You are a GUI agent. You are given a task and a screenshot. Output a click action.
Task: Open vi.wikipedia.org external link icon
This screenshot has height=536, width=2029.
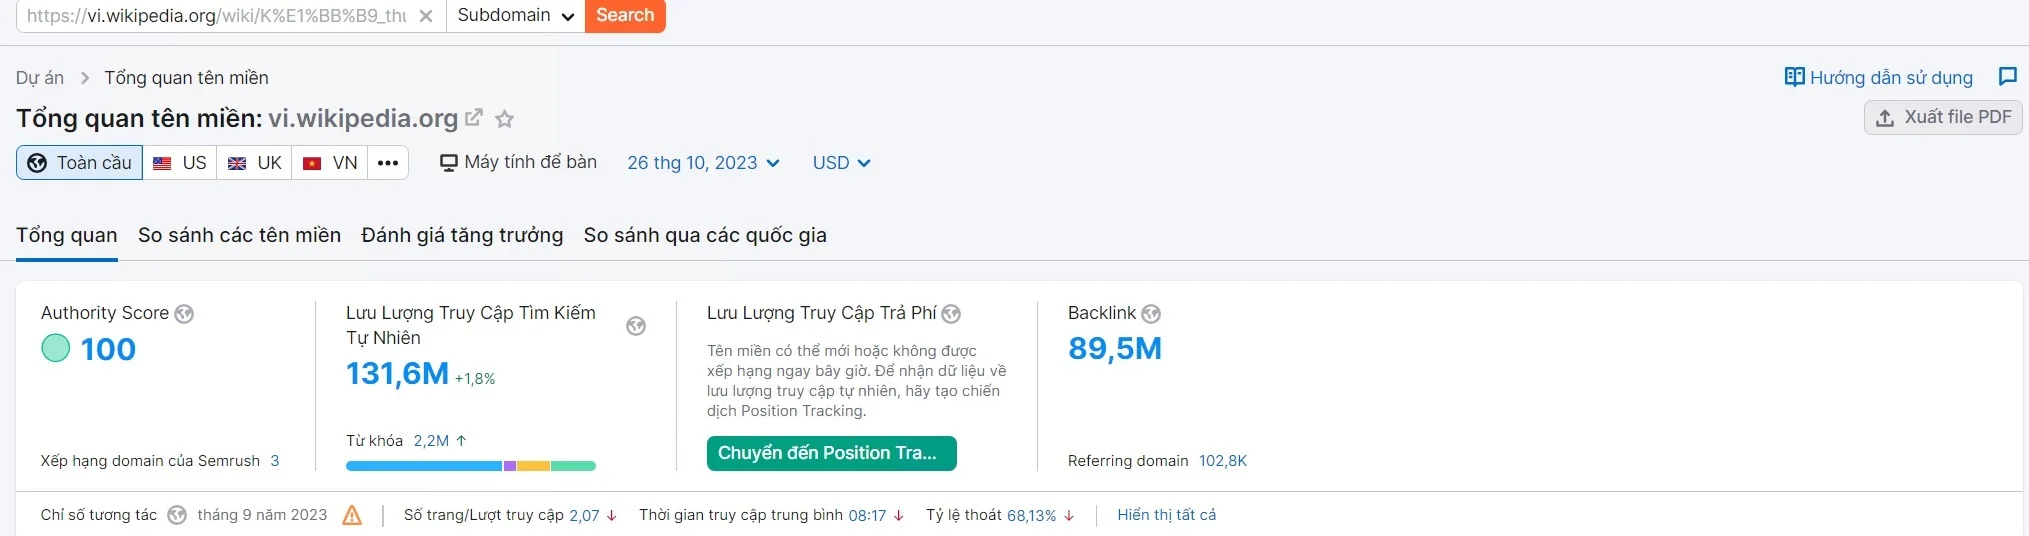coord(474,117)
